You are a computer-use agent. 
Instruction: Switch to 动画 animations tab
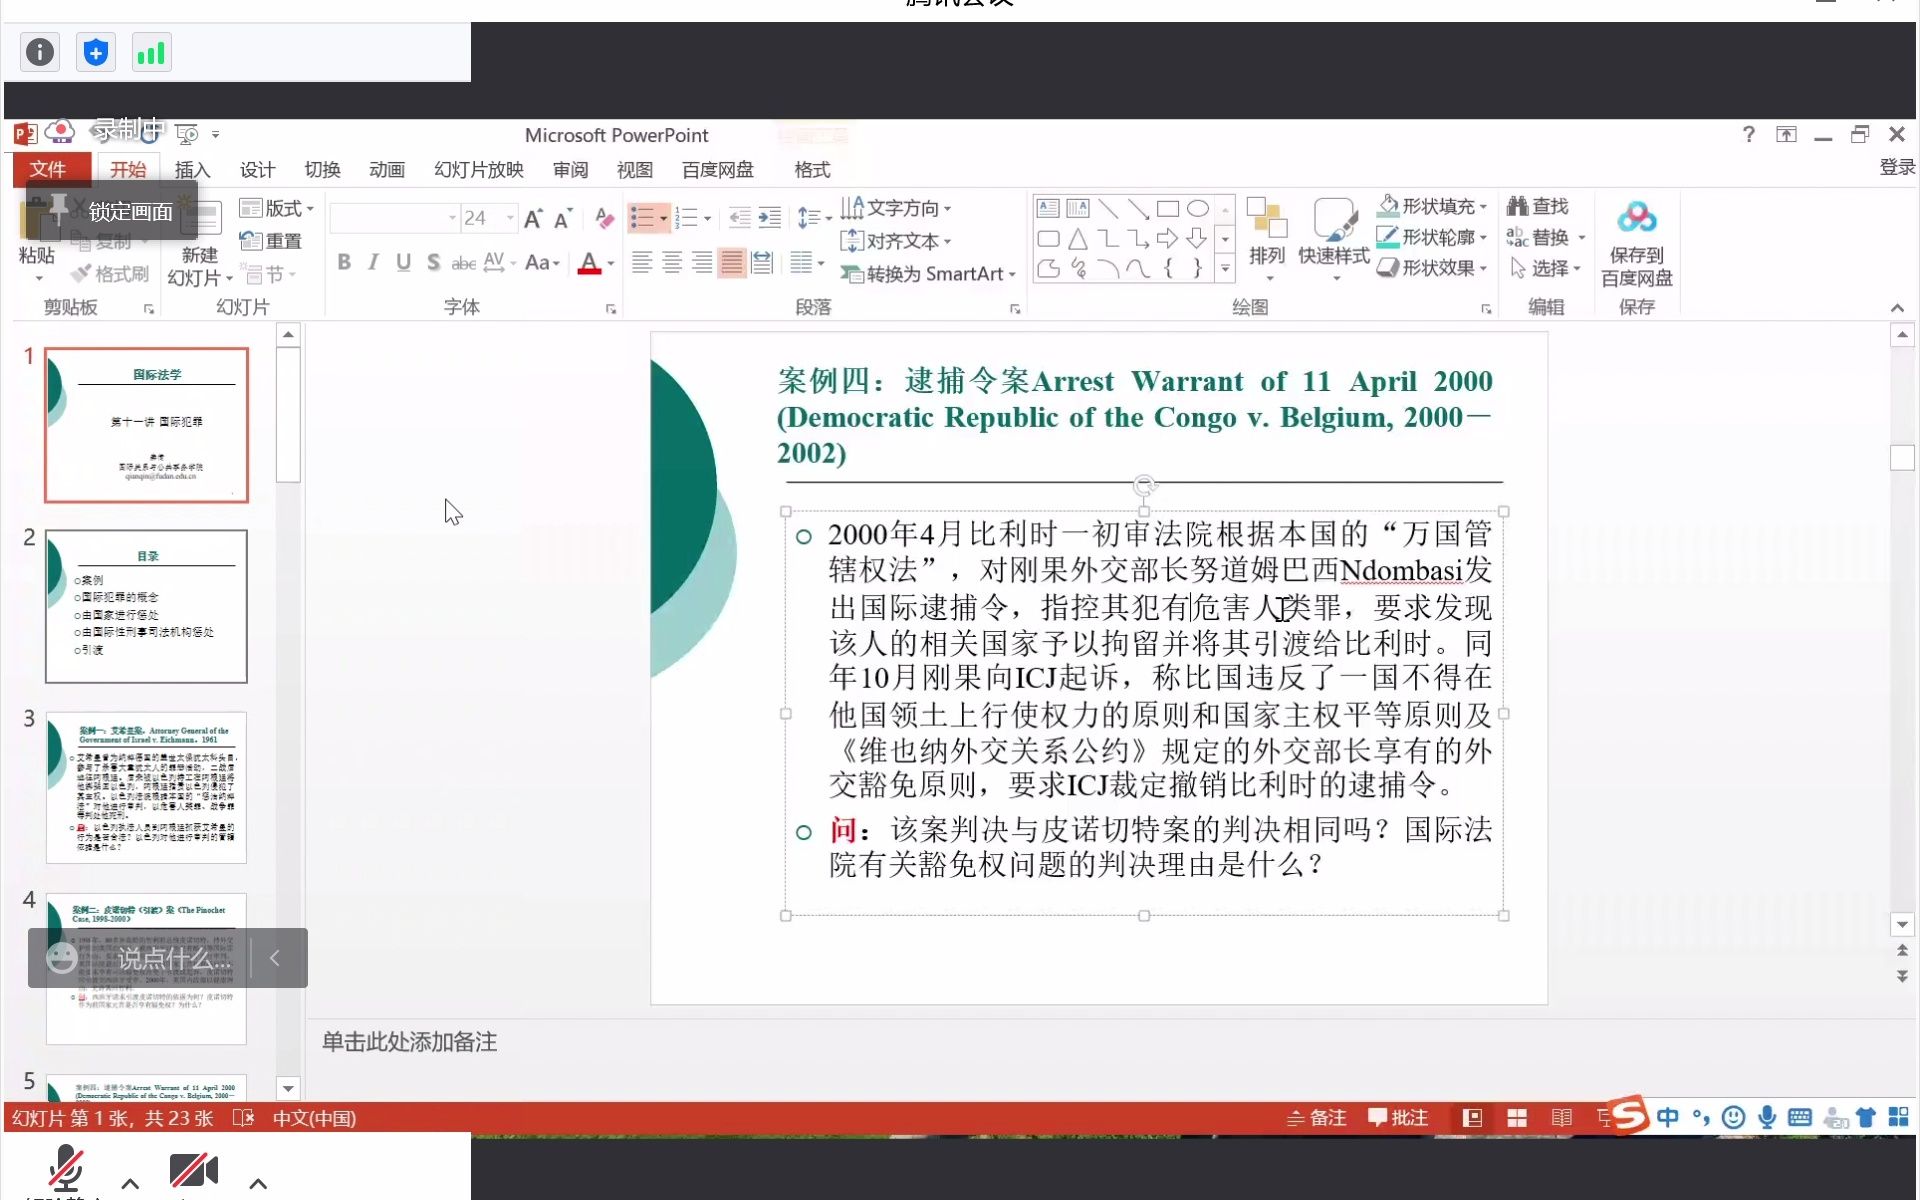tap(386, 169)
